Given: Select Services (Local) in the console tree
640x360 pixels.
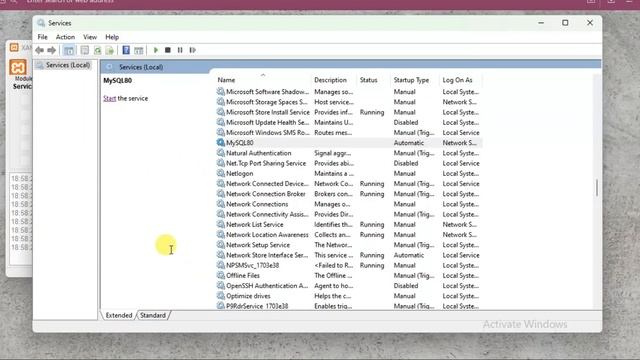Looking at the screenshot, I should [68, 65].
